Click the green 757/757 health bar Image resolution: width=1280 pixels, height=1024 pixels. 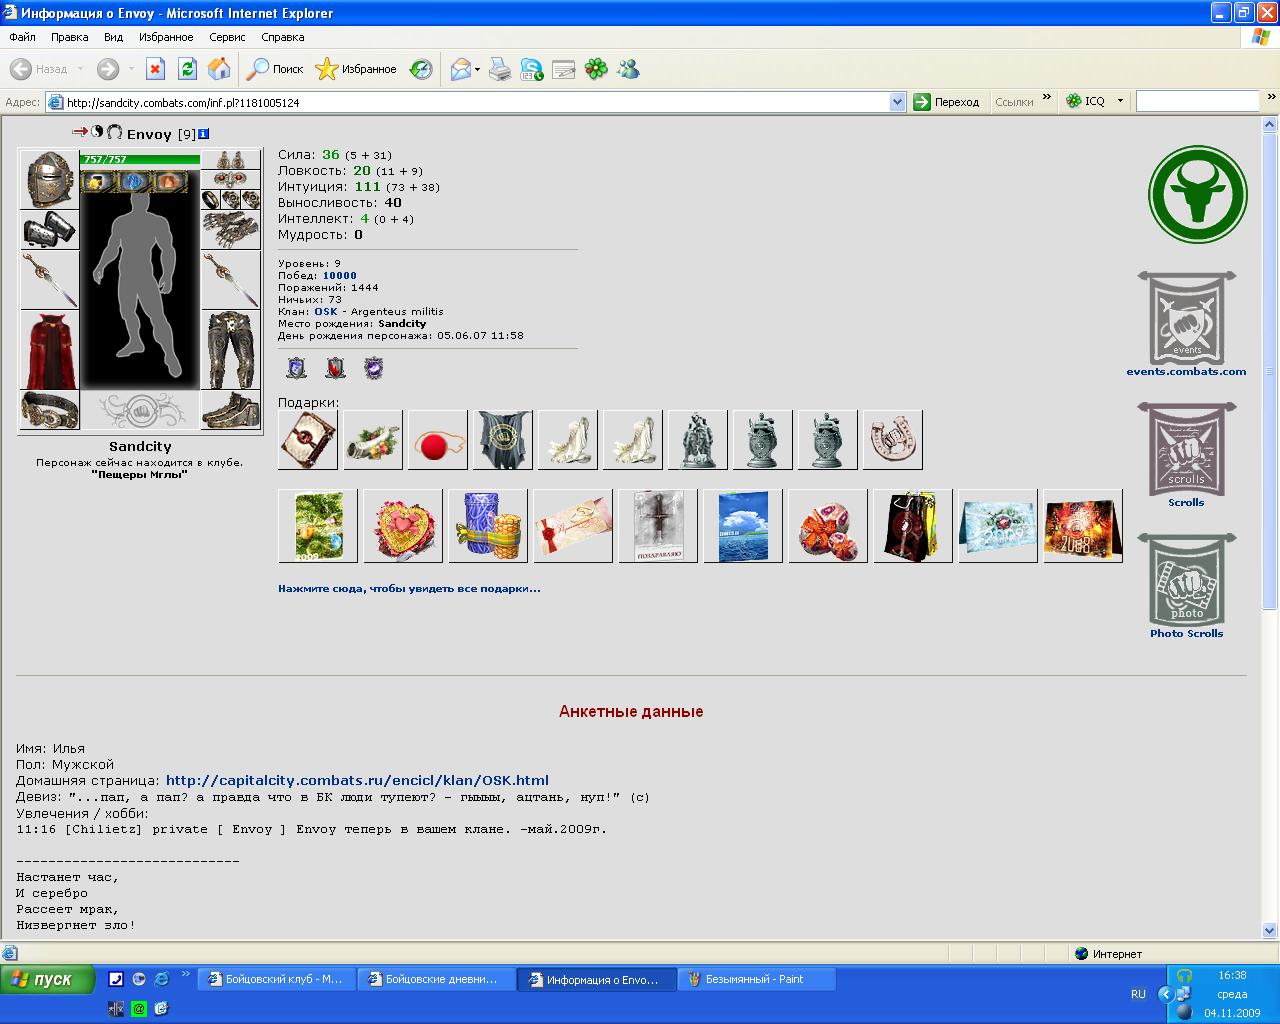point(140,159)
